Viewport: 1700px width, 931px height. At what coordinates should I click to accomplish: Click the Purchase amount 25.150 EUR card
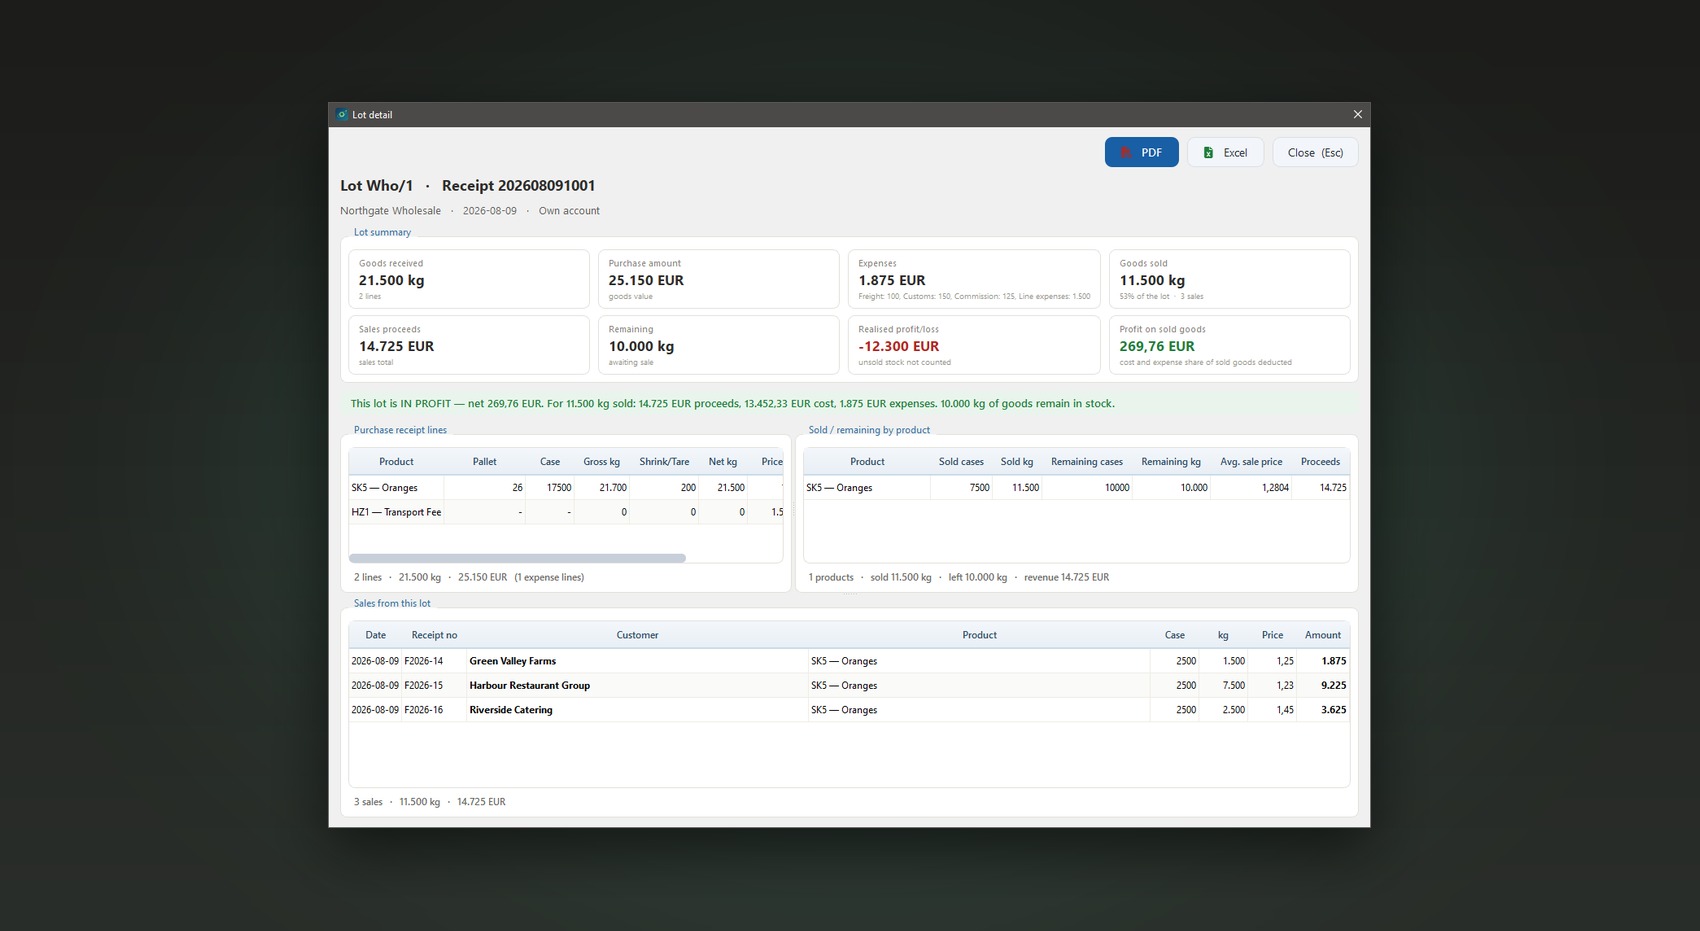[718, 279]
